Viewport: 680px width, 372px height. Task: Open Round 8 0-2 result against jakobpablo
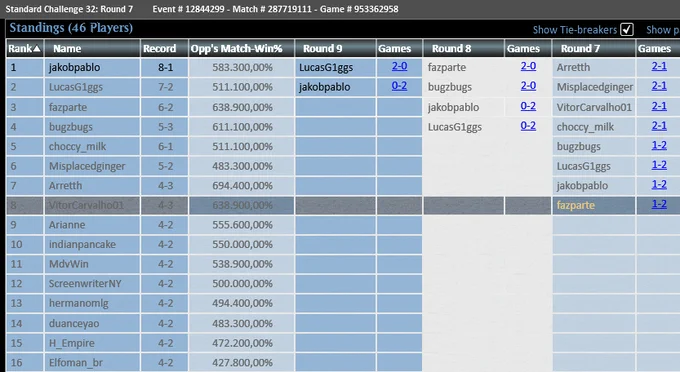pyautogui.click(x=528, y=106)
